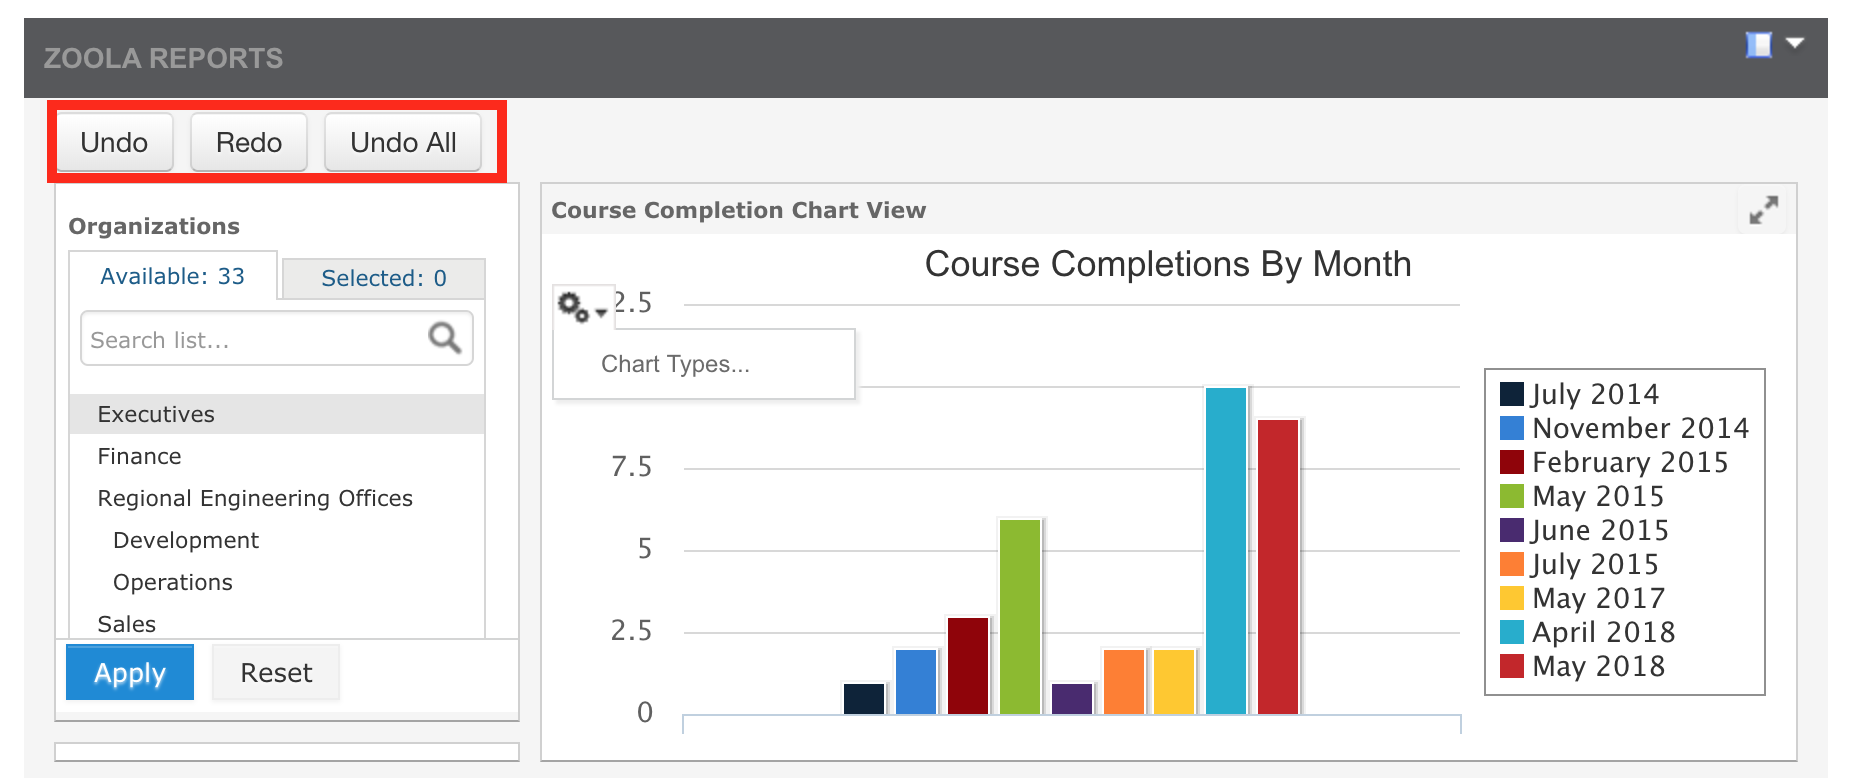Click the Undo button
1852x778 pixels.
click(x=114, y=142)
